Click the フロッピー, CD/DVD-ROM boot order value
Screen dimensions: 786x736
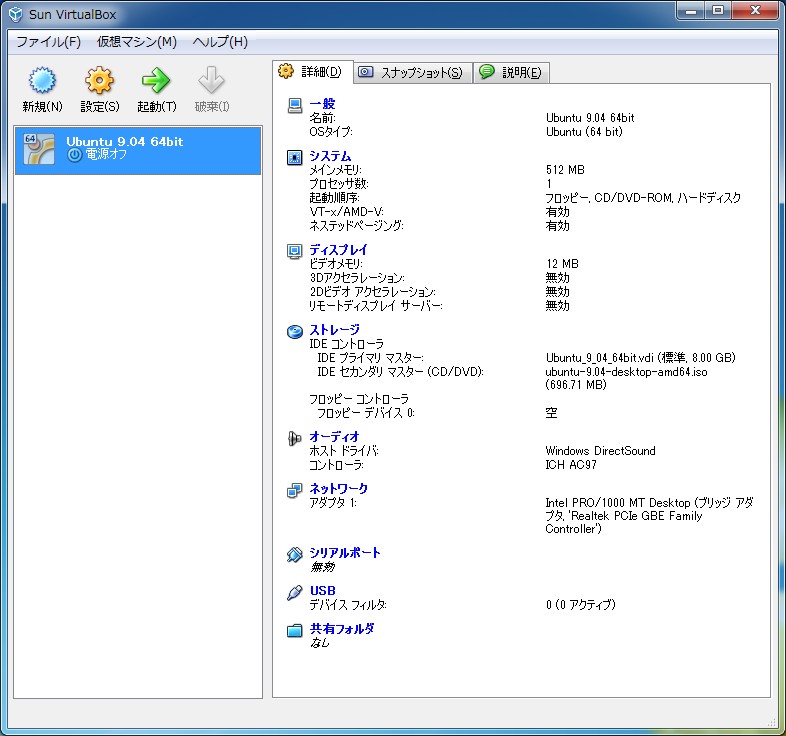(643, 198)
